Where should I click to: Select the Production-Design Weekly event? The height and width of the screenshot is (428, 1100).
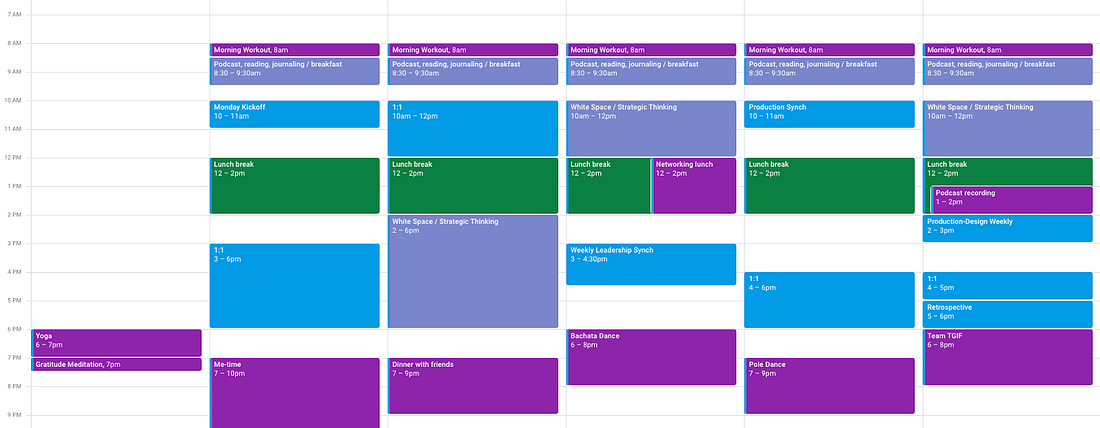[x=1007, y=229]
